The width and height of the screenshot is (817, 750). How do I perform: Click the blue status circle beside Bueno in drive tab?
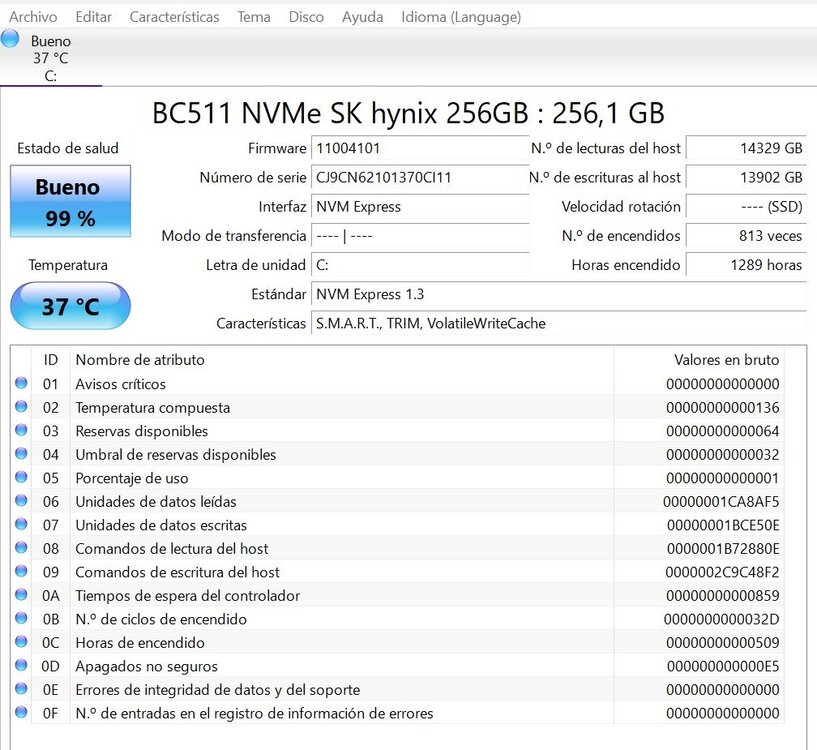tap(10, 39)
